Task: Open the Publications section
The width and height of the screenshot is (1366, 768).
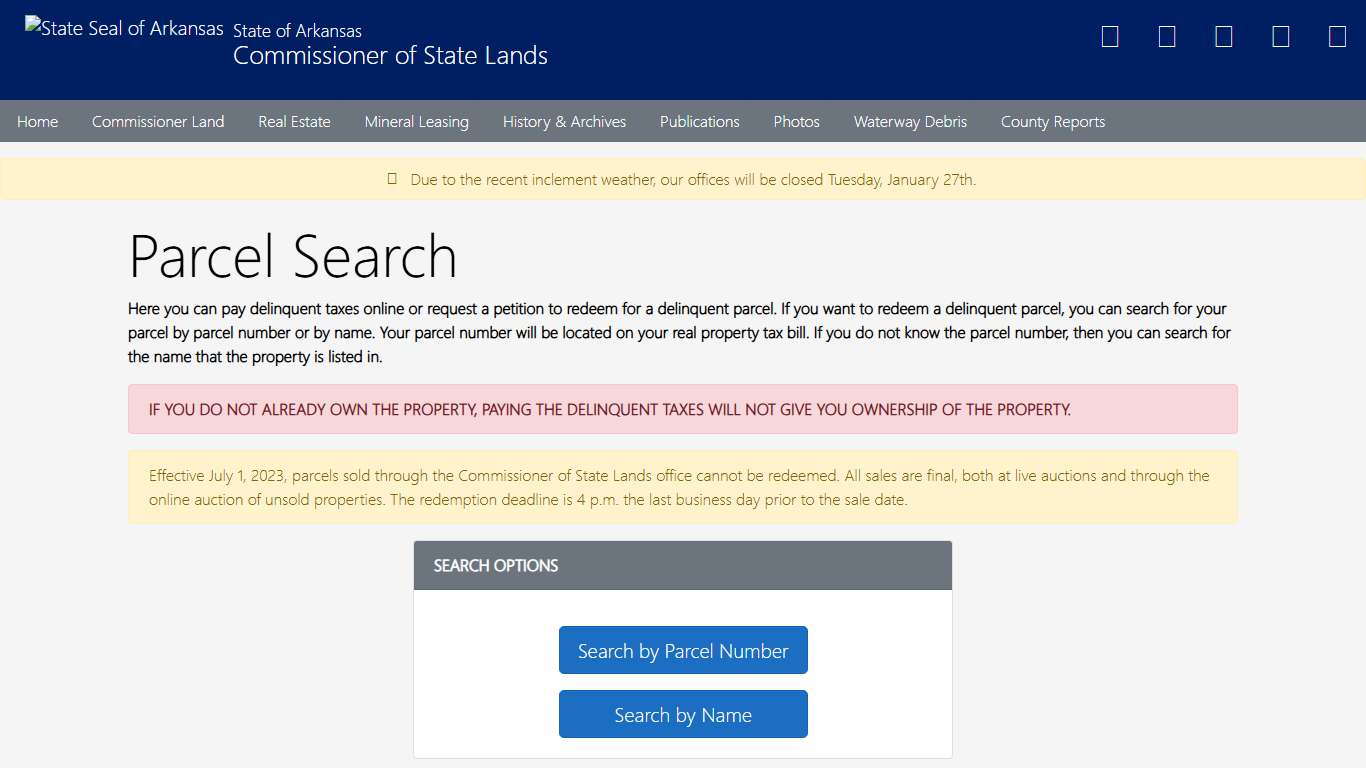Action: coord(699,121)
